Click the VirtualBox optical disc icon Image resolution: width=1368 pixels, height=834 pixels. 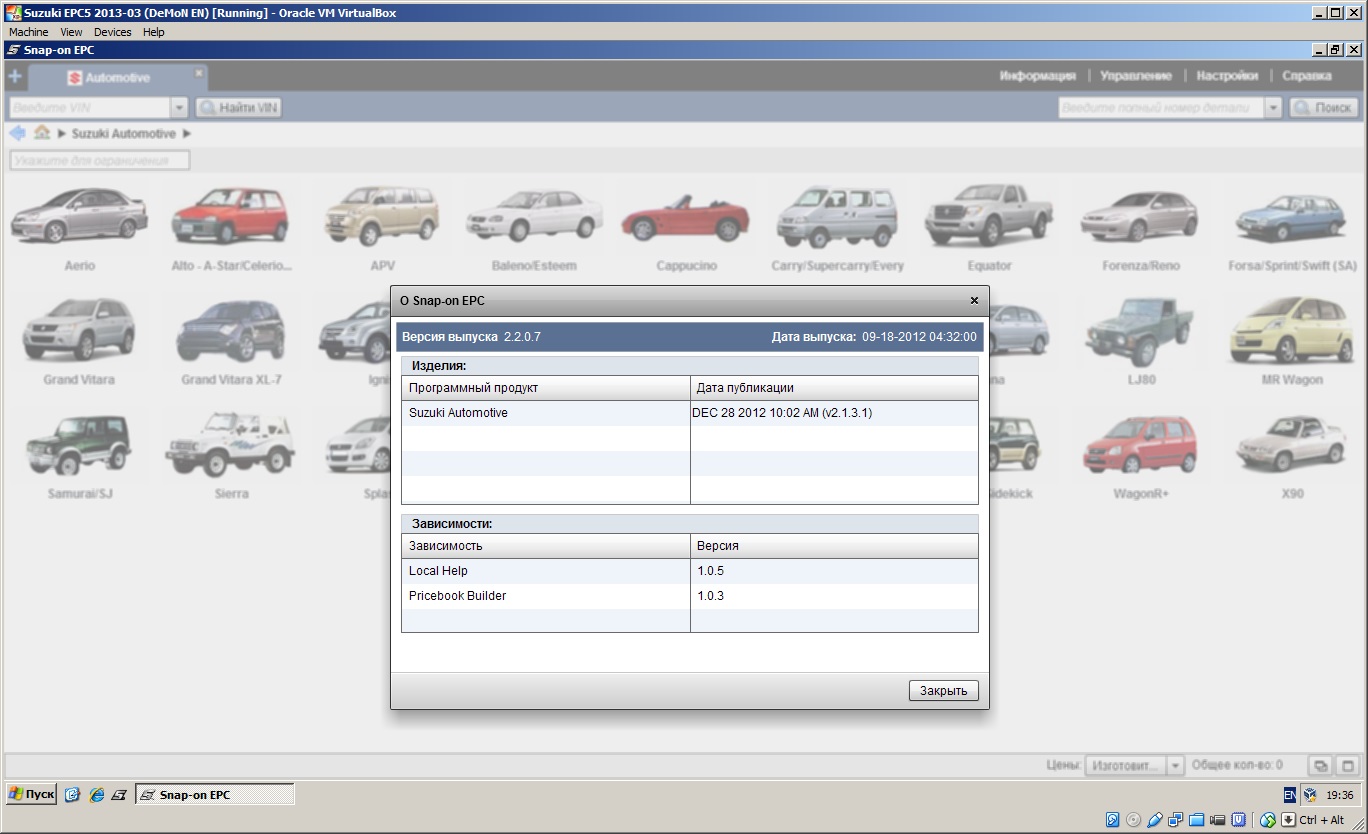pos(1133,820)
